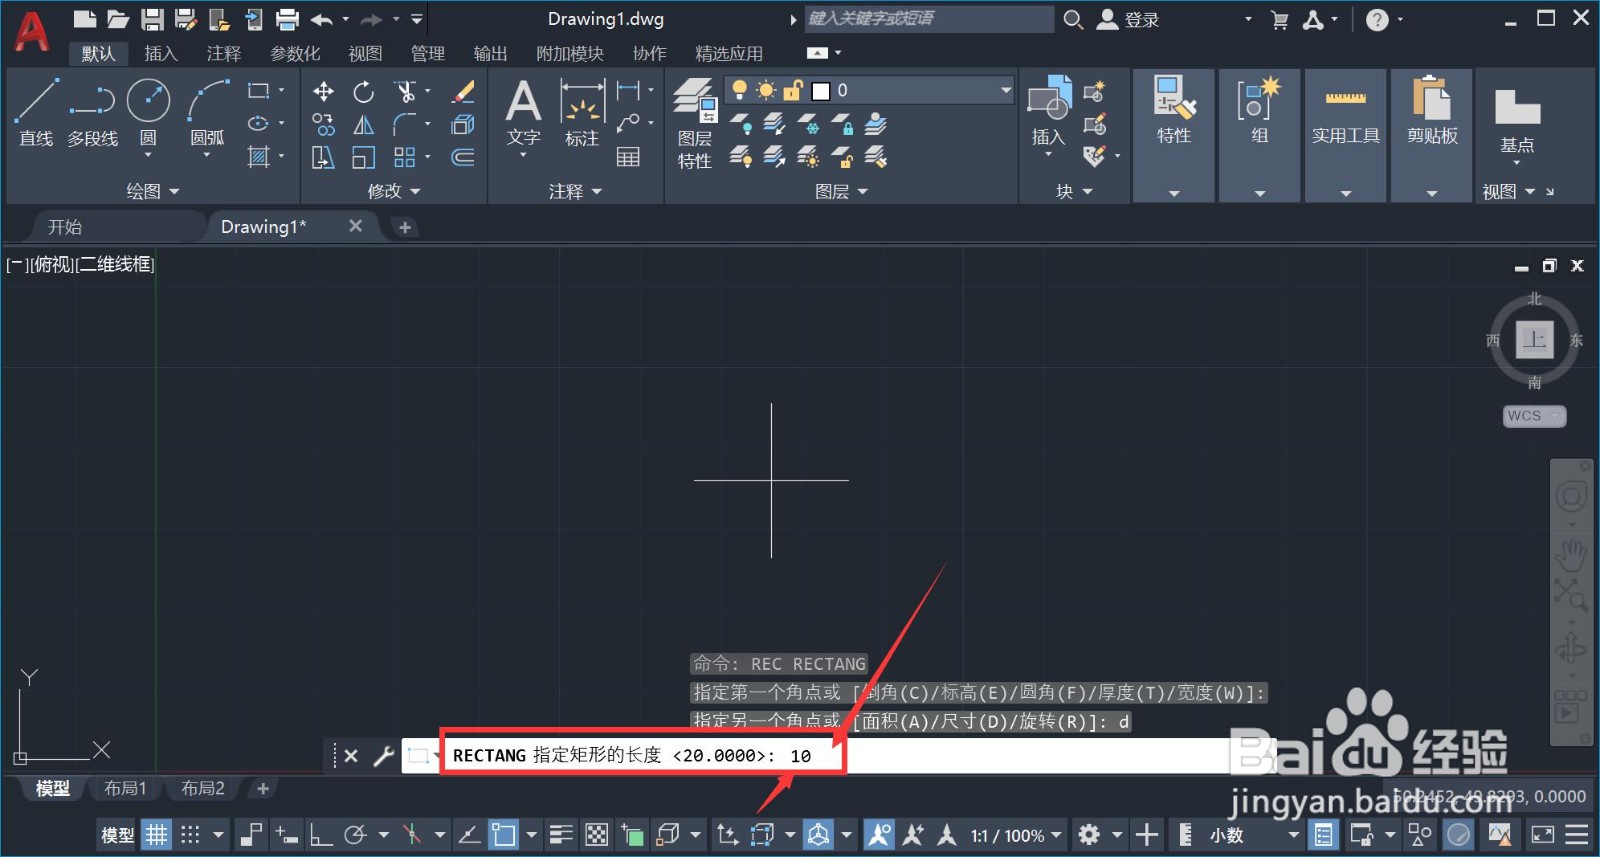The image size is (1600, 857).
Task: Expand the 块 panel dropdown
Action: pyautogui.click(x=1074, y=191)
